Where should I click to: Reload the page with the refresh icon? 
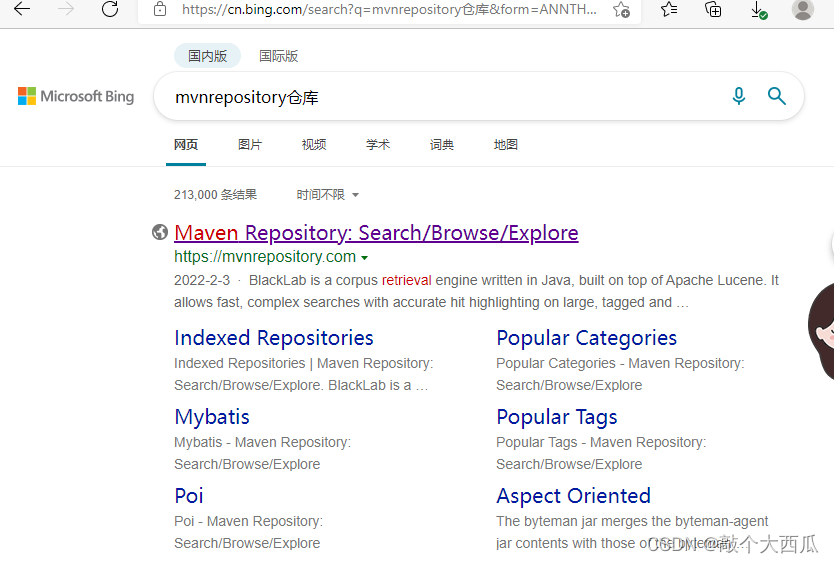coord(110,9)
